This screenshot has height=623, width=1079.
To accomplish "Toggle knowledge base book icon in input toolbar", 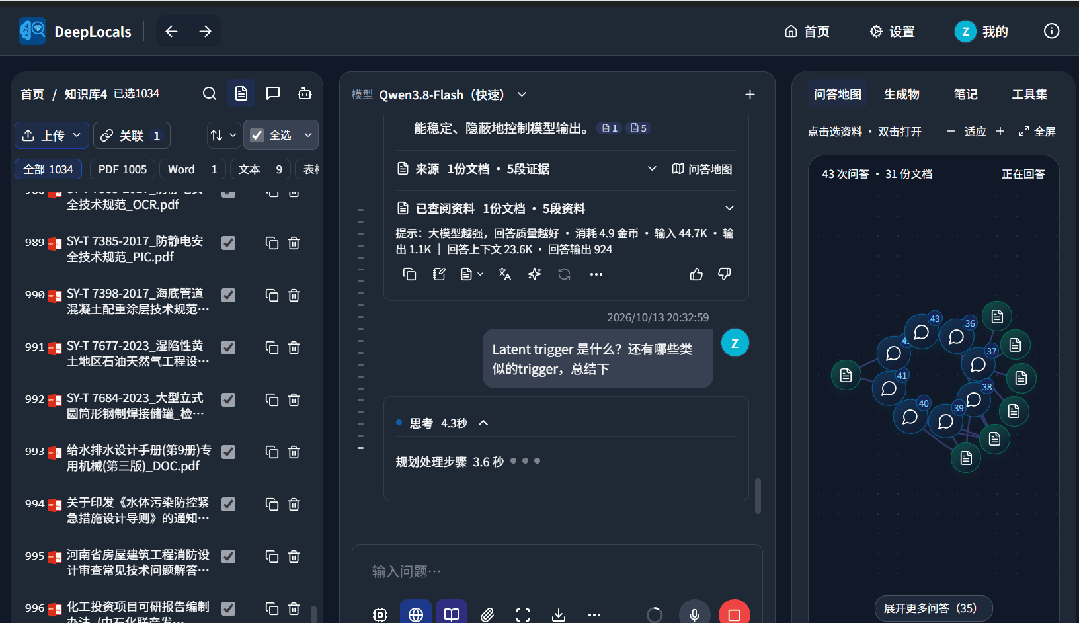I will click(451, 613).
